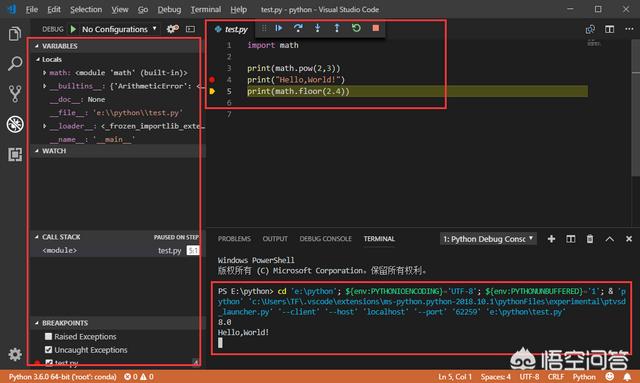Kill terminal with trash icon
The width and height of the screenshot is (640, 383).
coord(590,239)
